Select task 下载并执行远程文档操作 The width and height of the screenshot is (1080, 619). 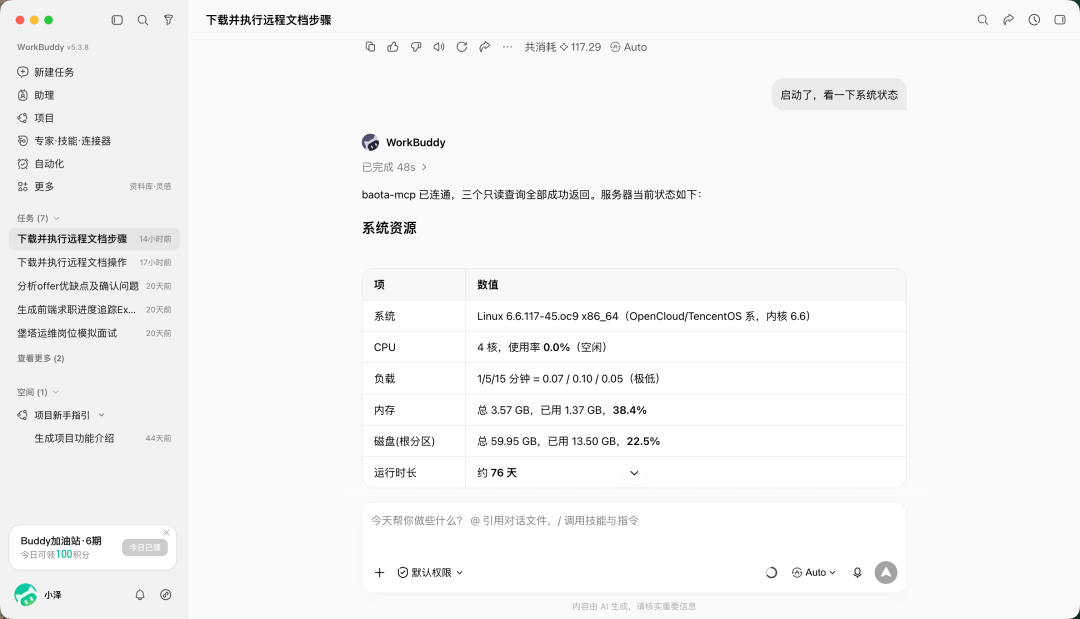coord(94,262)
